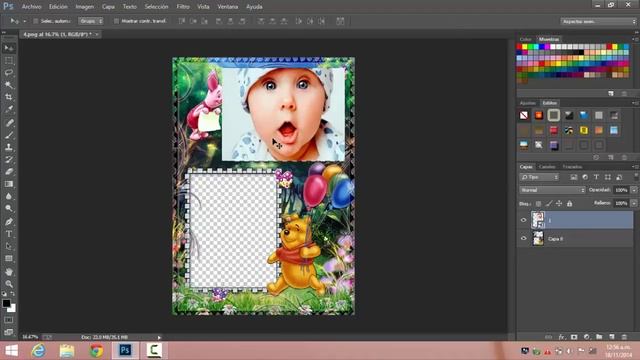Open the Edición menu
This screenshot has width=640, height=360.
(58, 7)
